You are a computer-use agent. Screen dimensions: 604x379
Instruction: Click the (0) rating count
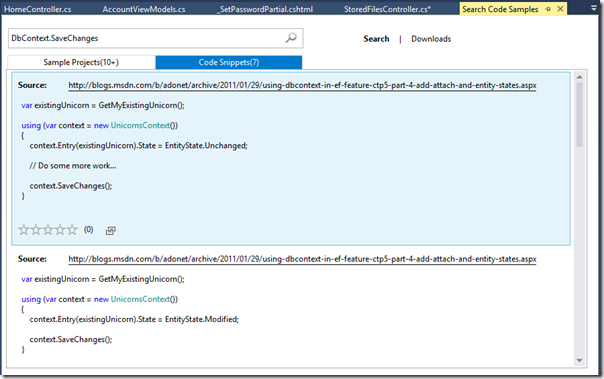pyautogui.click(x=89, y=230)
